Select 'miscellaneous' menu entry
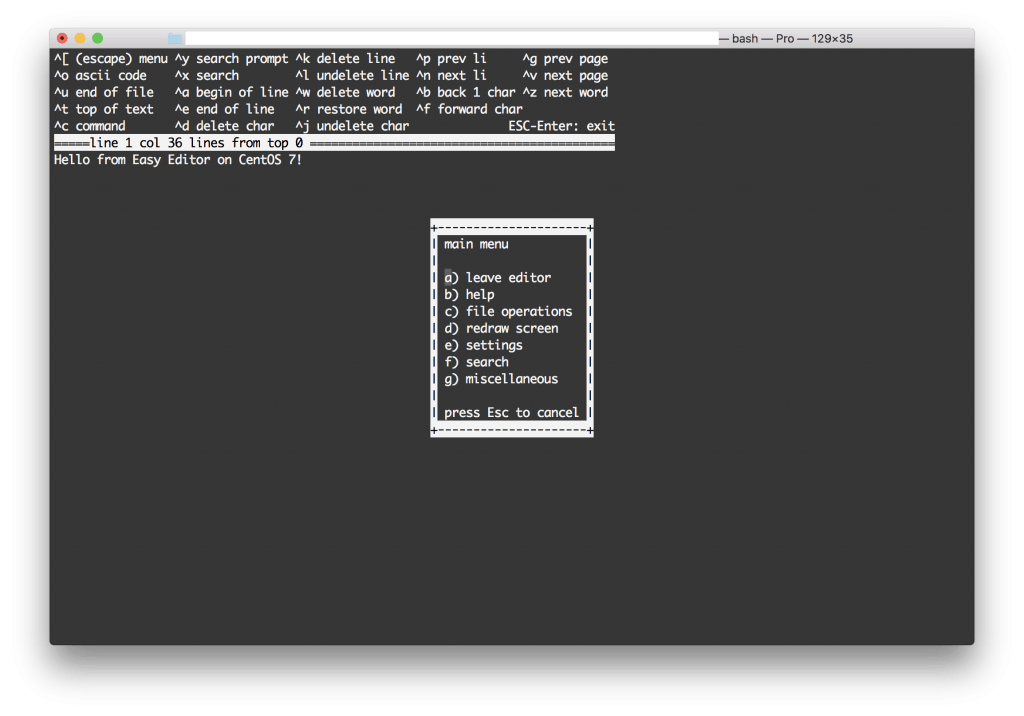Screen dimensions: 1024x716 point(511,380)
